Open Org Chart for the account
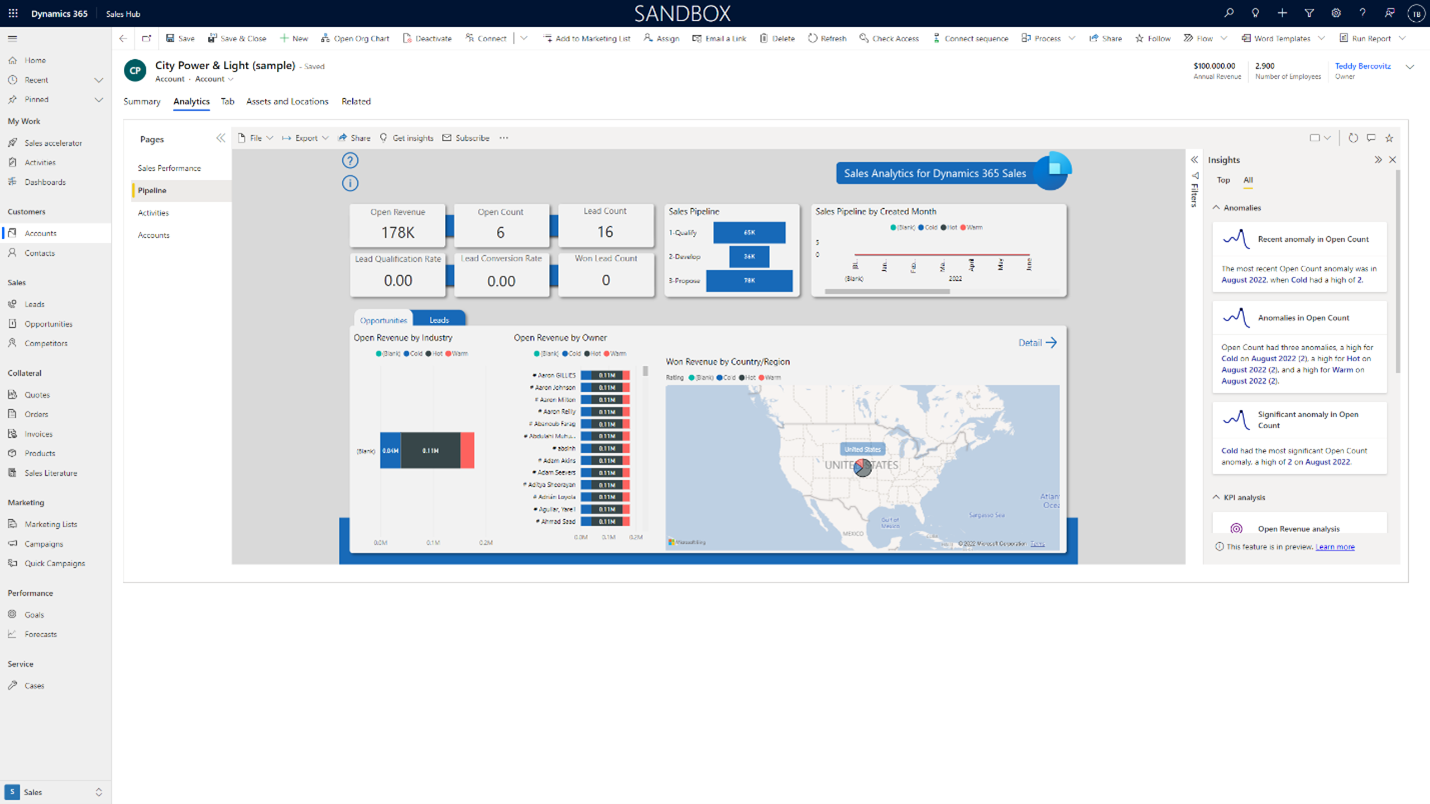Image resolution: width=1430 pixels, height=804 pixels. click(x=355, y=38)
